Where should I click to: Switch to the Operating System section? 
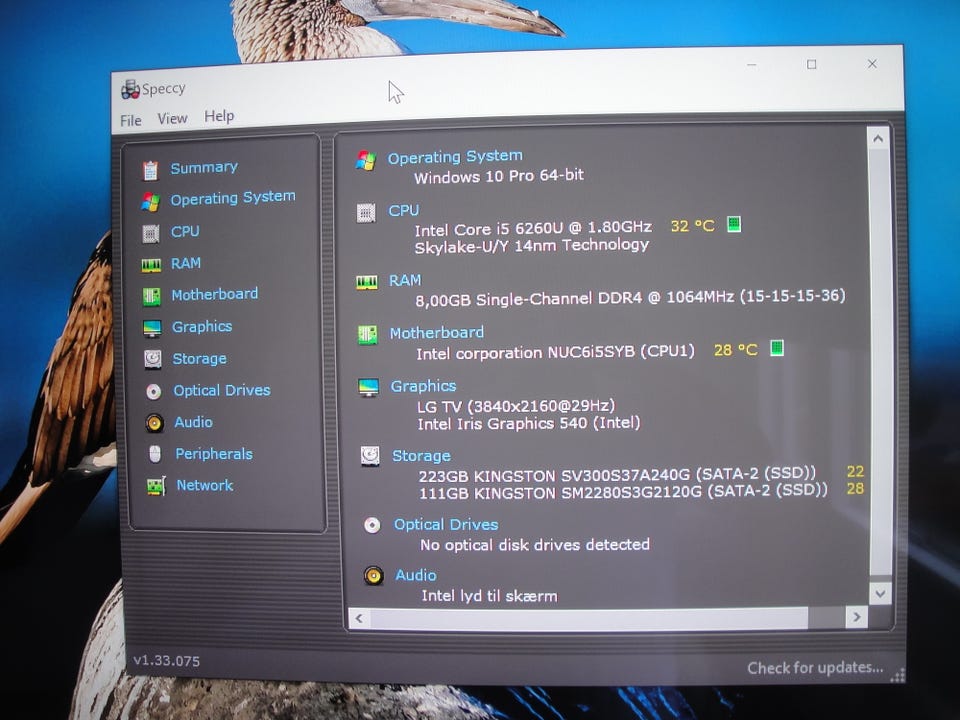click(233, 198)
